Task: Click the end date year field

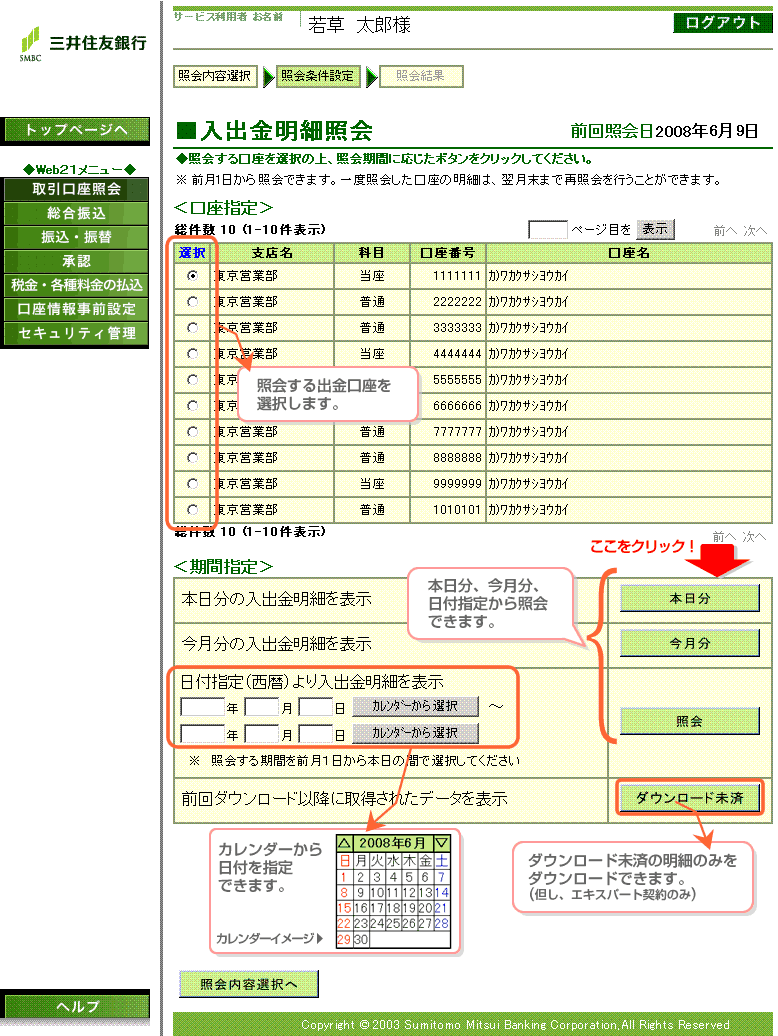Action: [203, 734]
